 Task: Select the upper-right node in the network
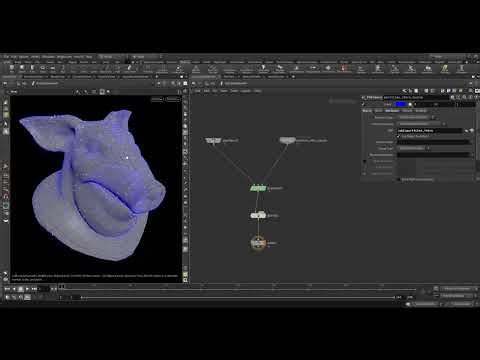click(287, 140)
